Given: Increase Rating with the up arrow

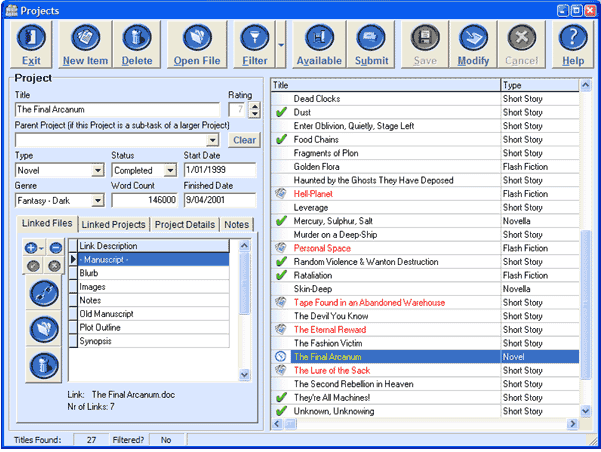Looking at the screenshot, I should pos(254,105).
